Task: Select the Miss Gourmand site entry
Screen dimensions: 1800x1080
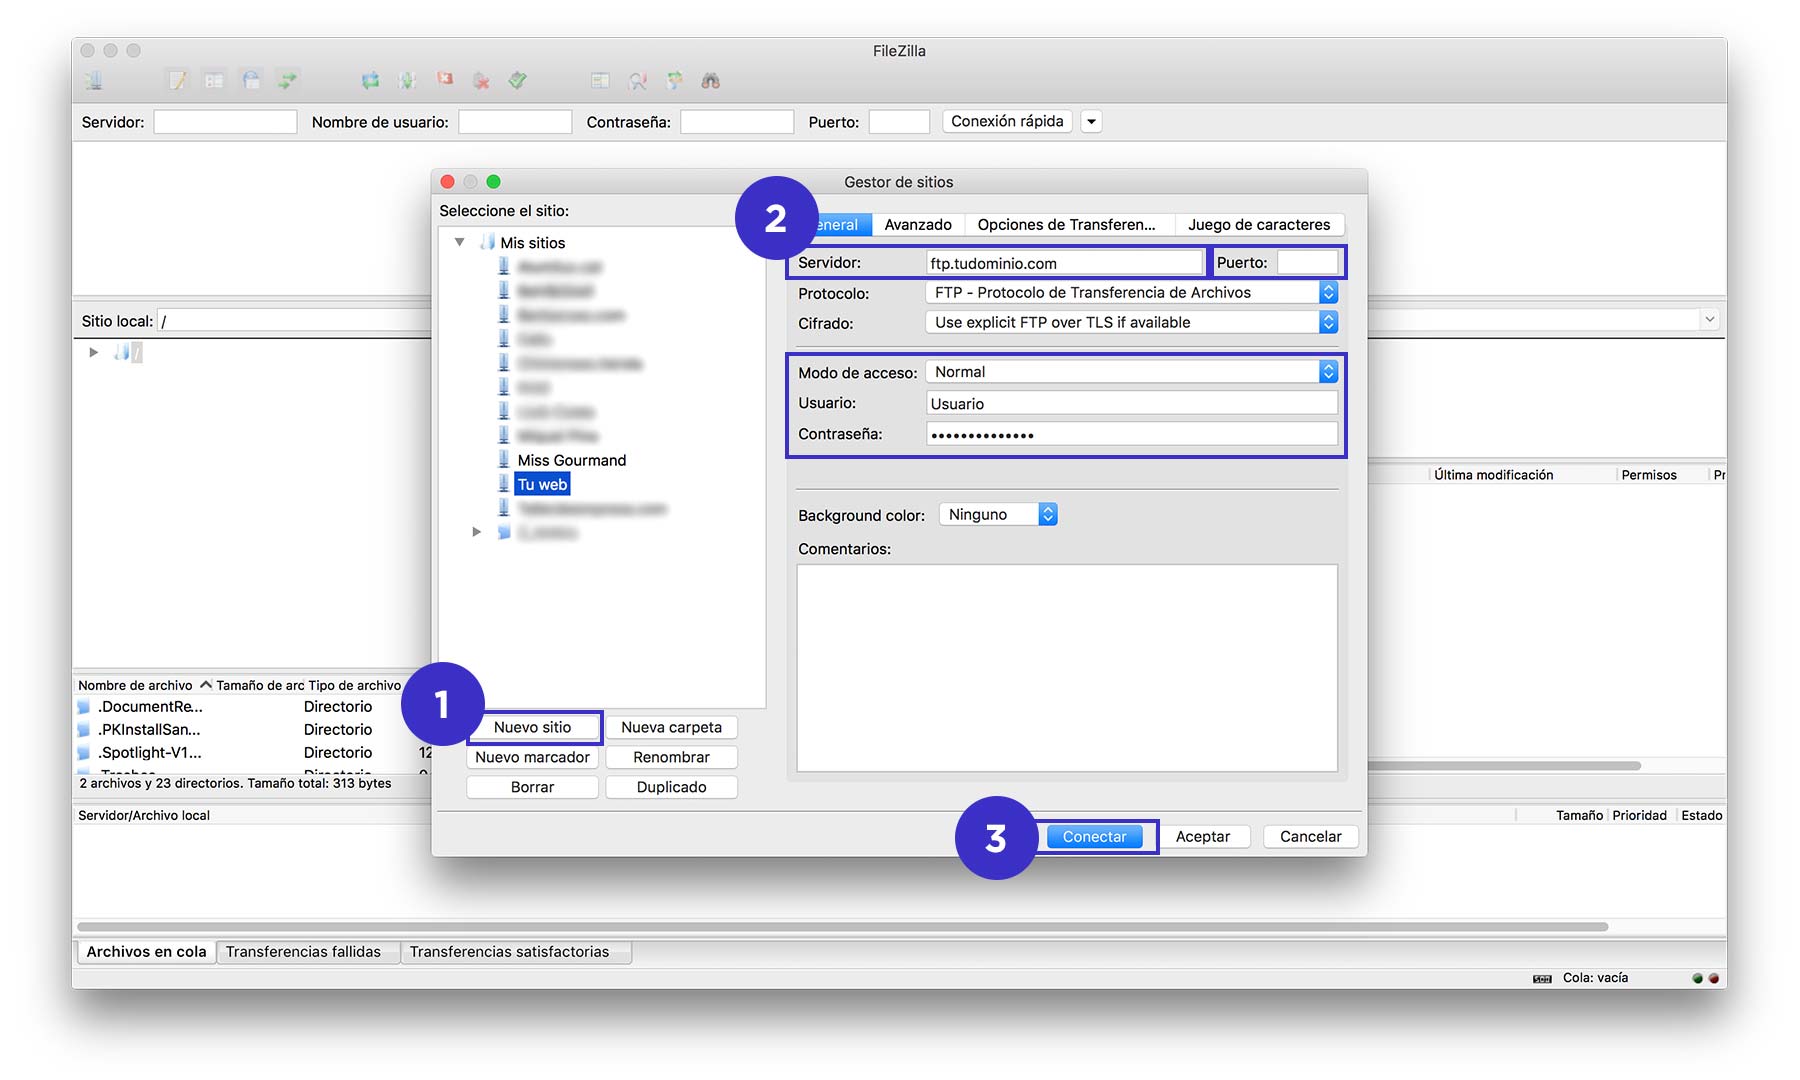Action: [x=572, y=460]
